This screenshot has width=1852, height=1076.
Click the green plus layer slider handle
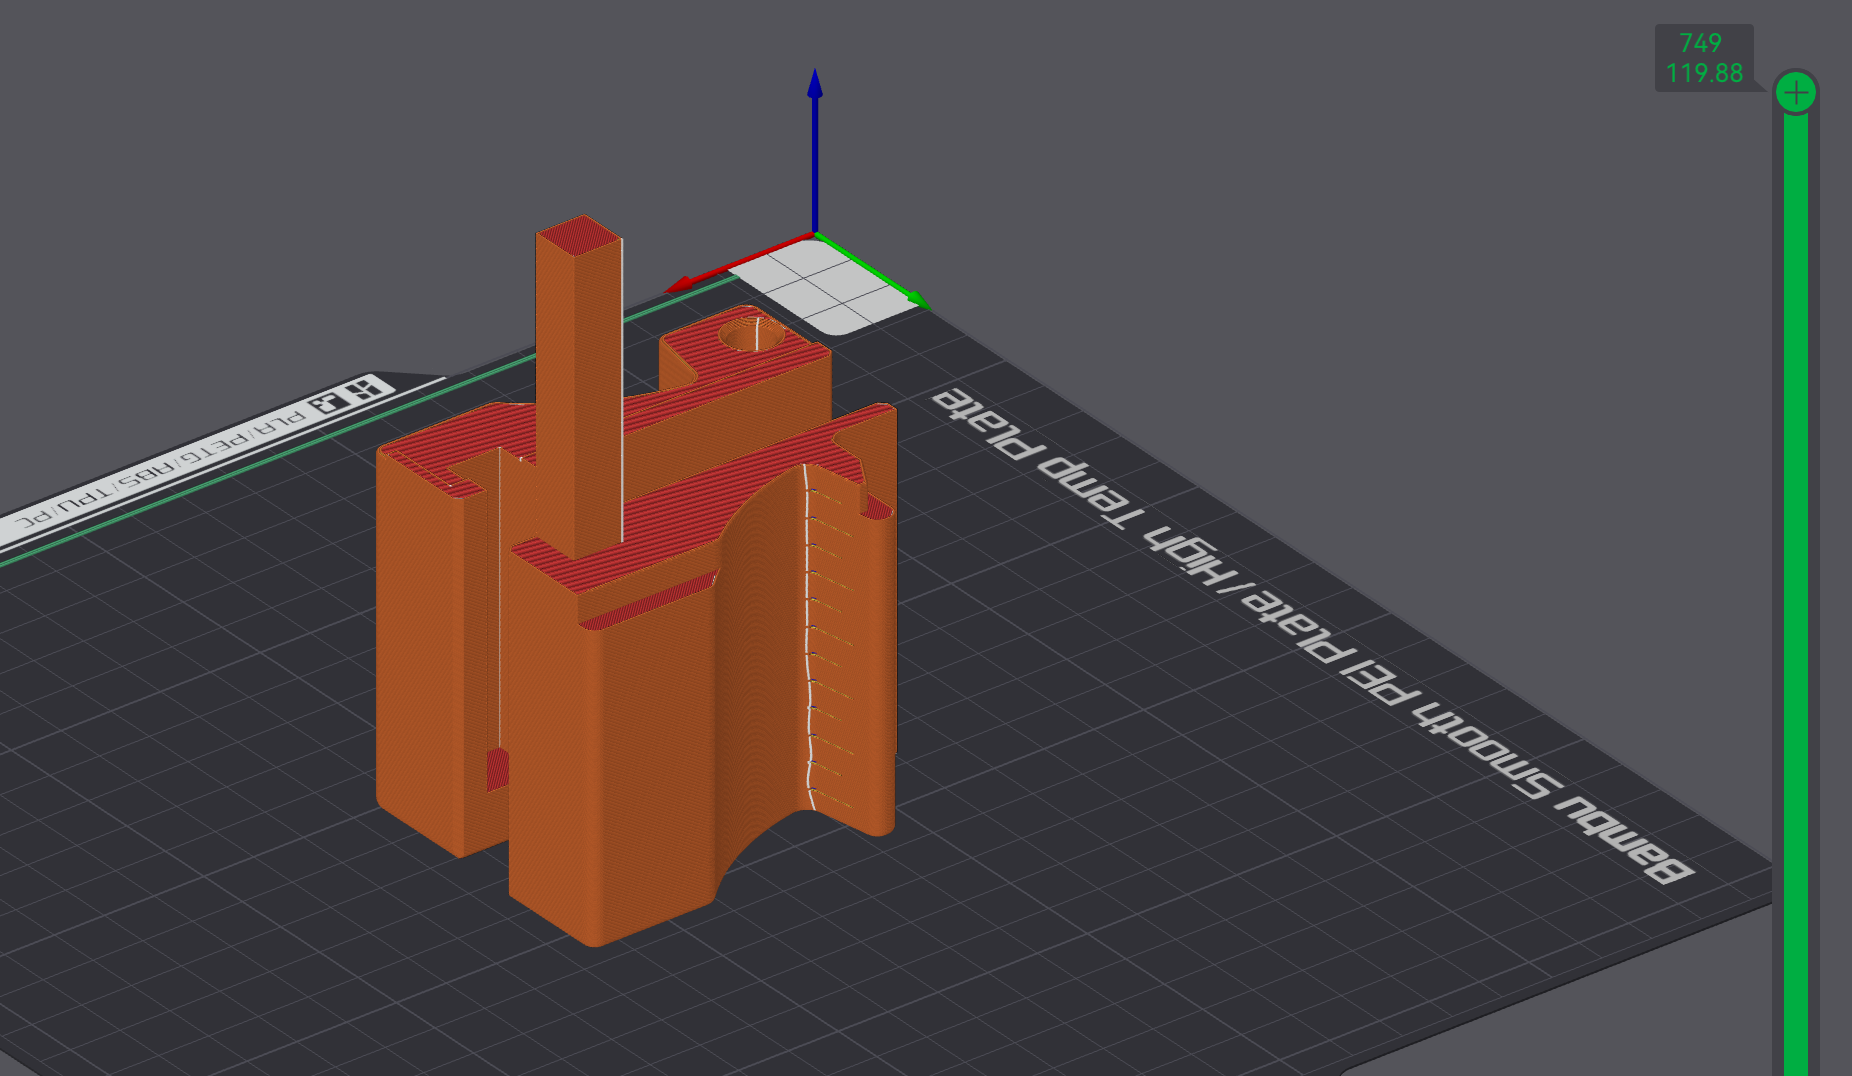point(1796,93)
